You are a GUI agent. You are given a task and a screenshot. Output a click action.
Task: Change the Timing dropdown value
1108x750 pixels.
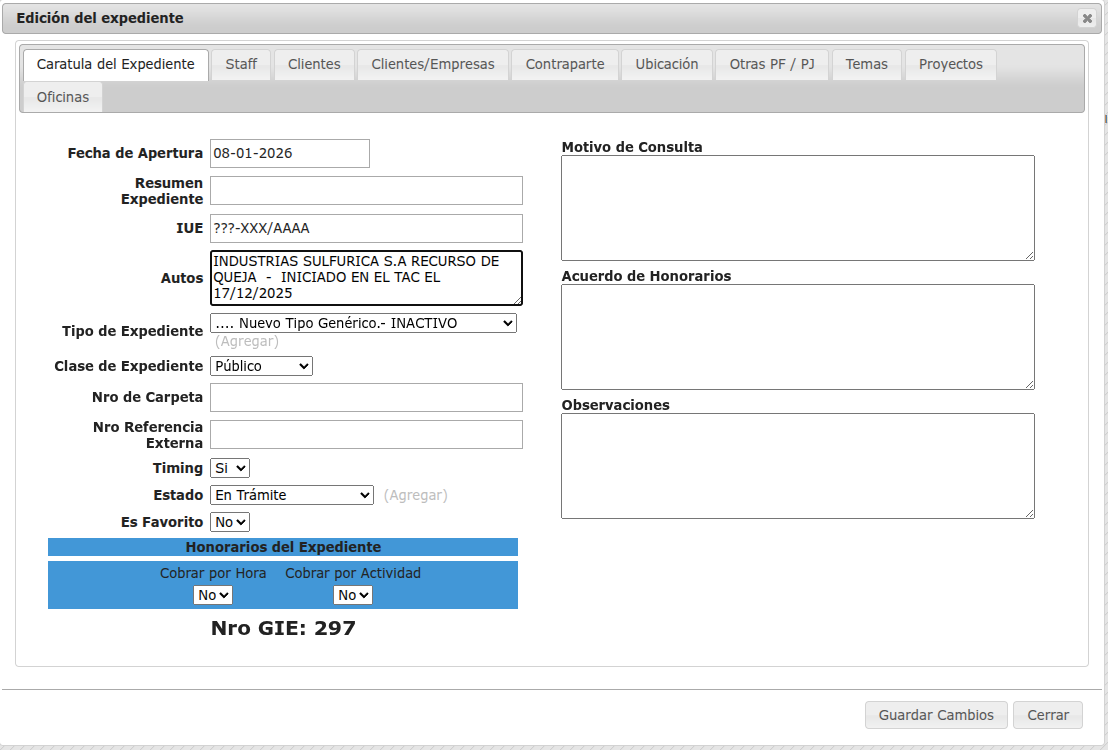click(230, 468)
